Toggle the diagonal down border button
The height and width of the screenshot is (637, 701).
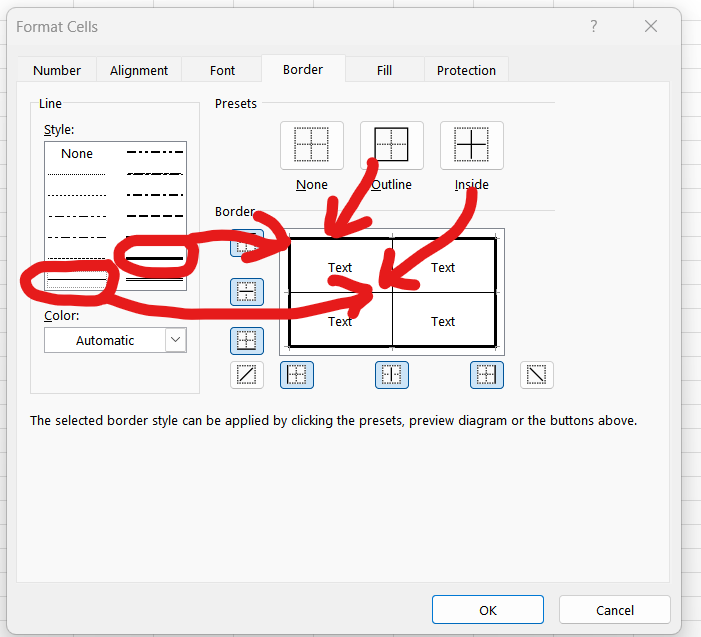(537, 375)
